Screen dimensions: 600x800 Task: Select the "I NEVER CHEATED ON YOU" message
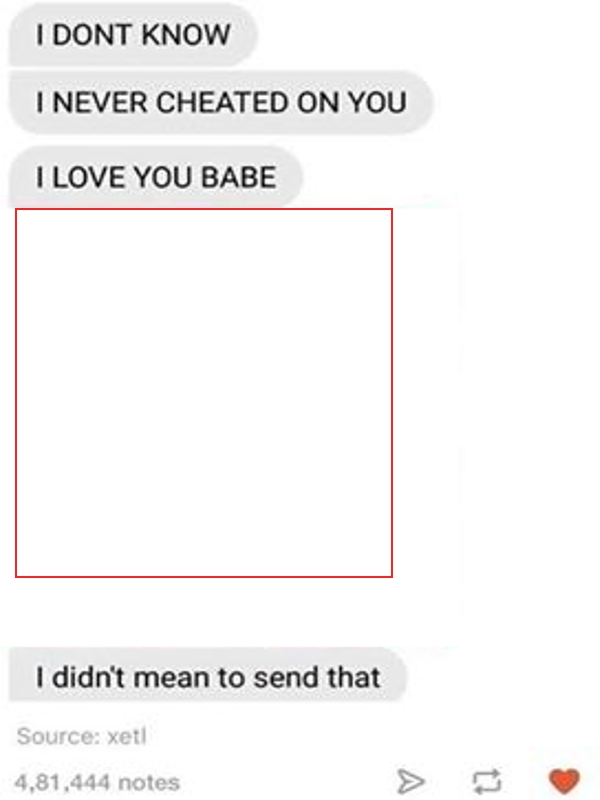click(x=221, y=102)
